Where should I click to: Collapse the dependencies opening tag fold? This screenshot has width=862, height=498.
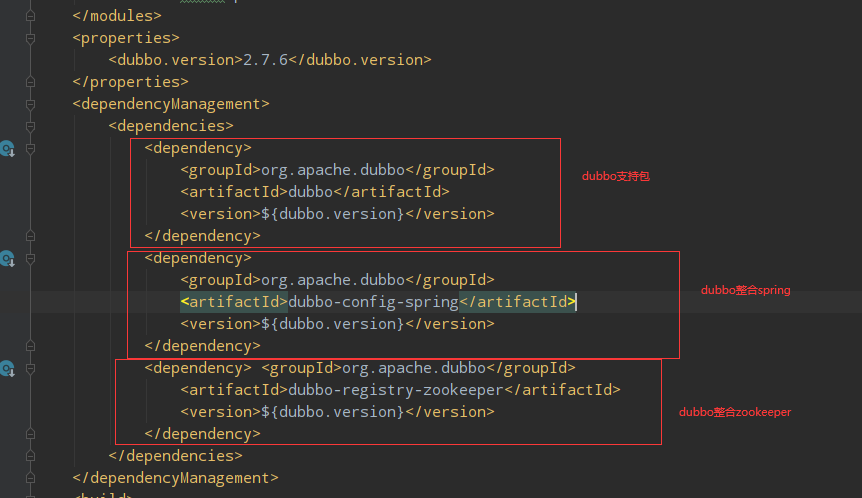tap(31, 126)
